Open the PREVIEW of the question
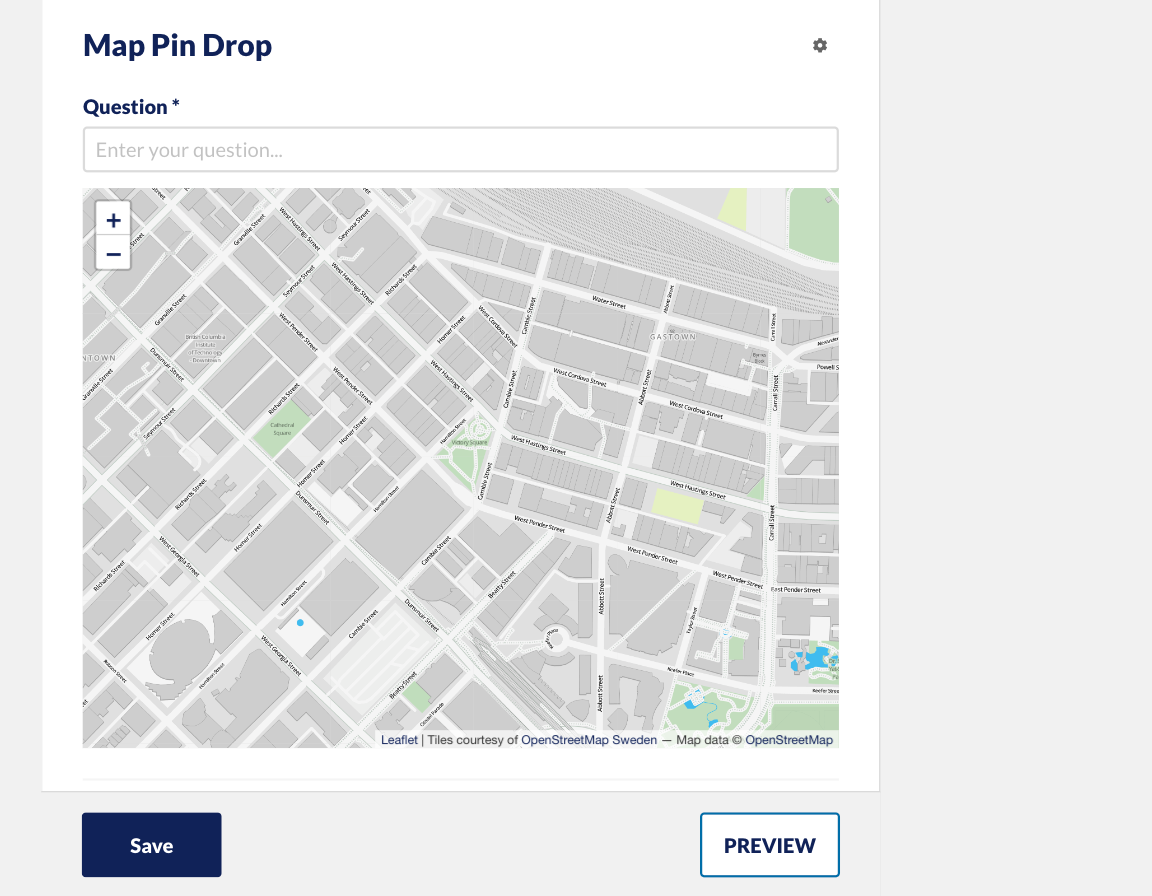 (769, 845)
